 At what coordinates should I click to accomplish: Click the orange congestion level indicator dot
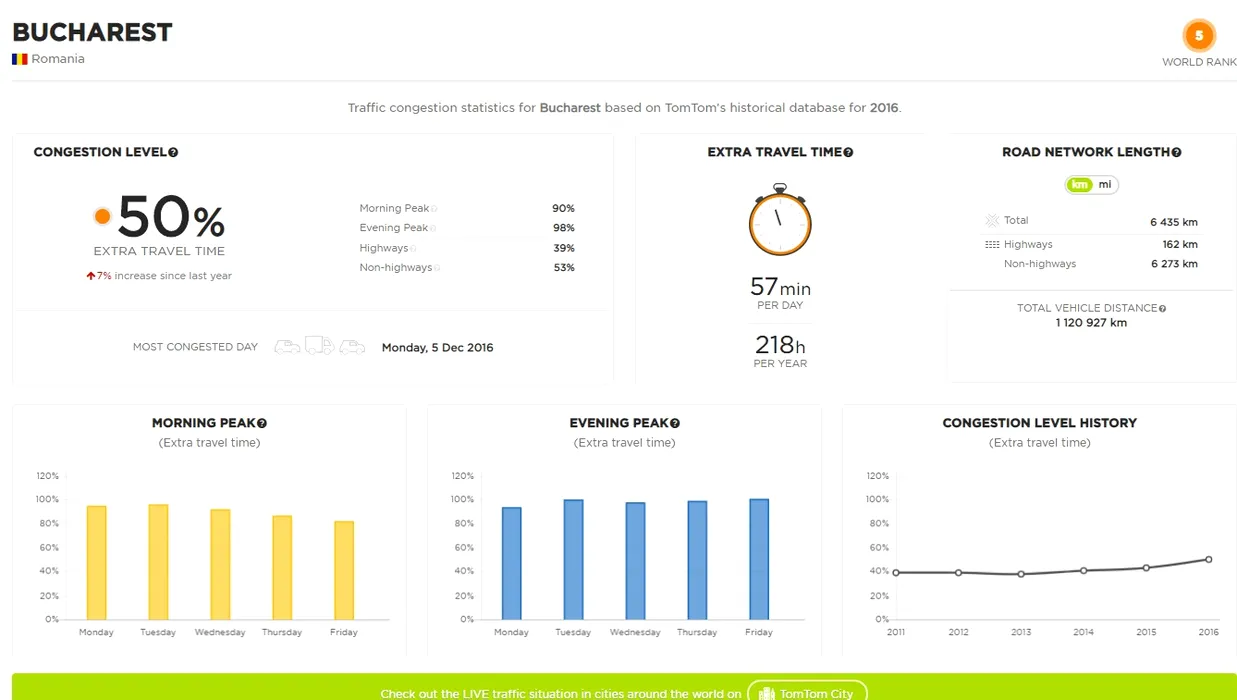point(102,216)
